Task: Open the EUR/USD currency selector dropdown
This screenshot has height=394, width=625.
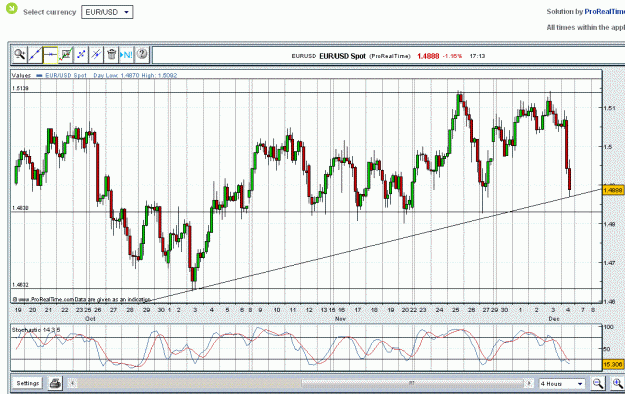Action: [107, 12]
